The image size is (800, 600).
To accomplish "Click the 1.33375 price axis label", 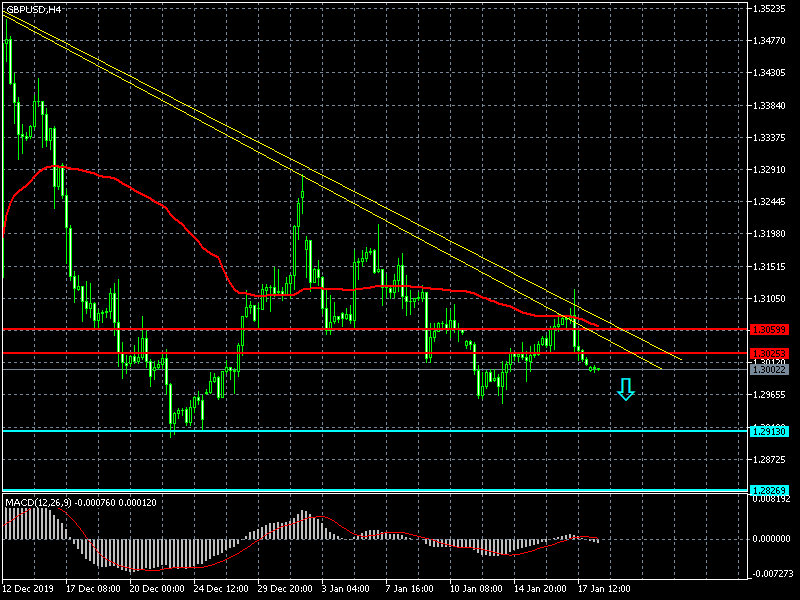I will [x=769, y=138].
